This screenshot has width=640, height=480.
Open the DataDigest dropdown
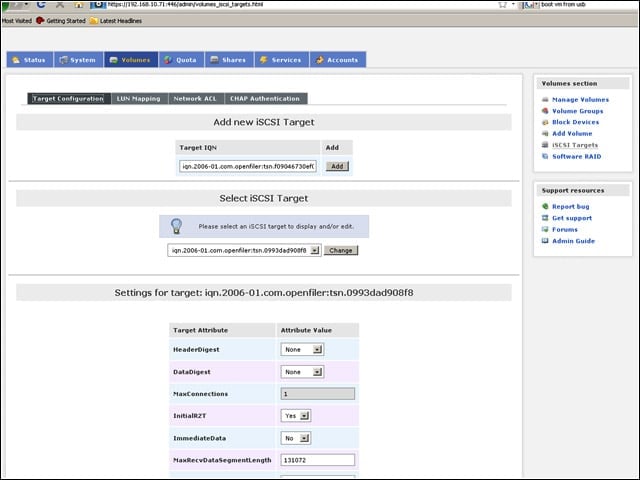tap(302, 372)
